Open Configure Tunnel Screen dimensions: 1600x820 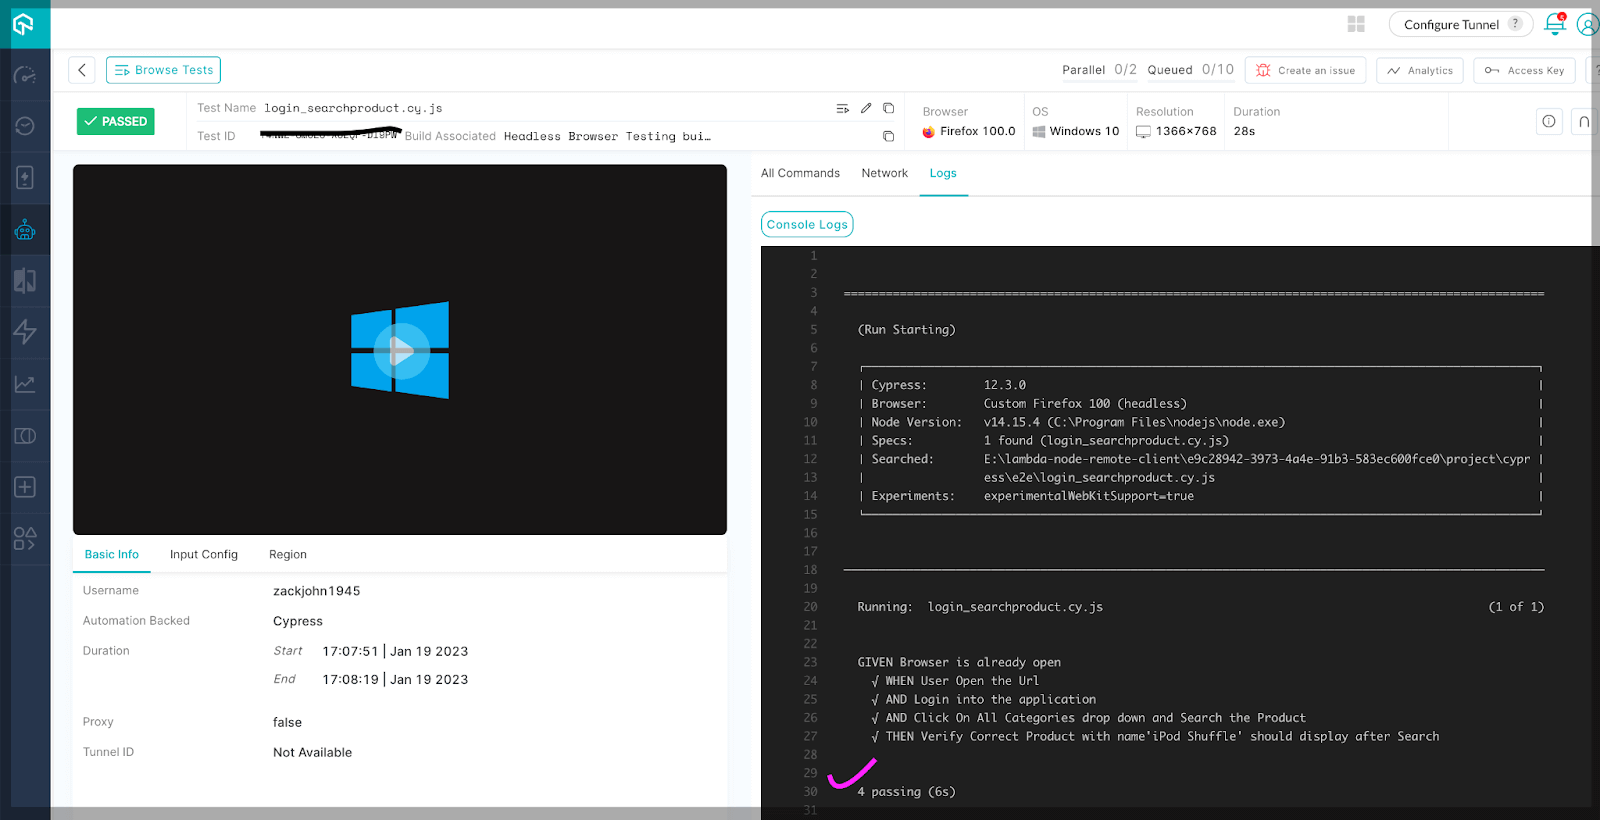click(x=1461, y=24)
